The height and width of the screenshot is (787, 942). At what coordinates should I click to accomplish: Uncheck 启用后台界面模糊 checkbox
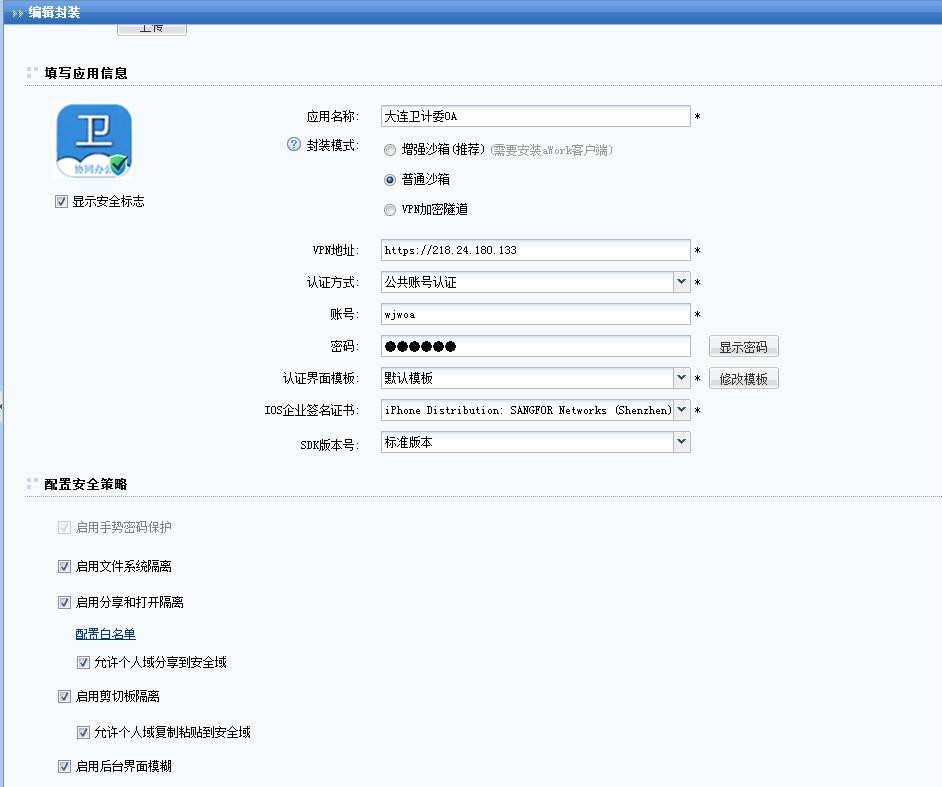(x=65, y=767)
